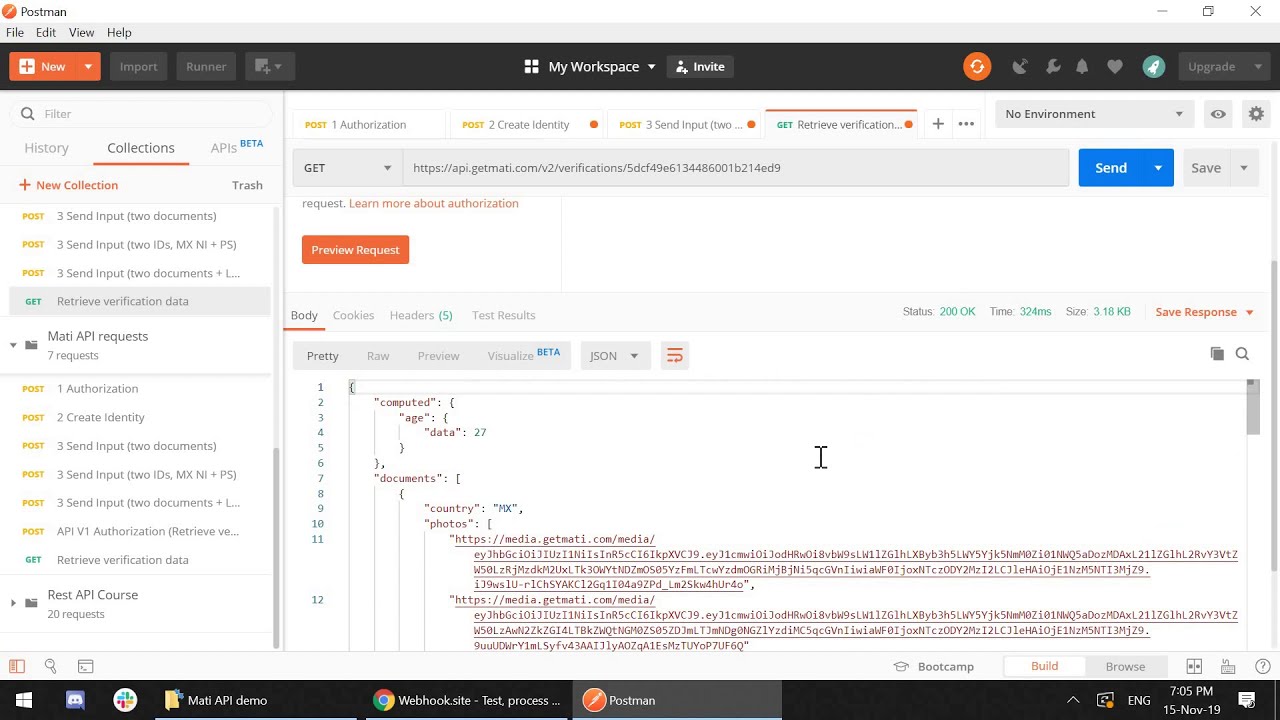Click the heart icon in header
Viewport: 1280px width, 720px height.
(x=1115, y=67)
